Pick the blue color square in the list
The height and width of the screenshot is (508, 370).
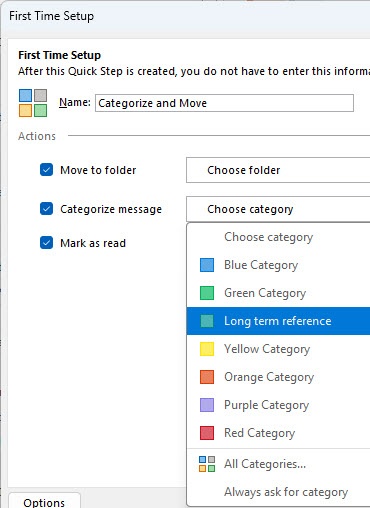pos(207,265)
